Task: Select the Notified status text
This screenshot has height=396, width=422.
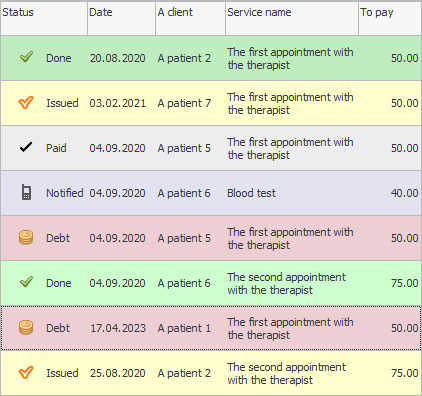Action: coord(65,193)
